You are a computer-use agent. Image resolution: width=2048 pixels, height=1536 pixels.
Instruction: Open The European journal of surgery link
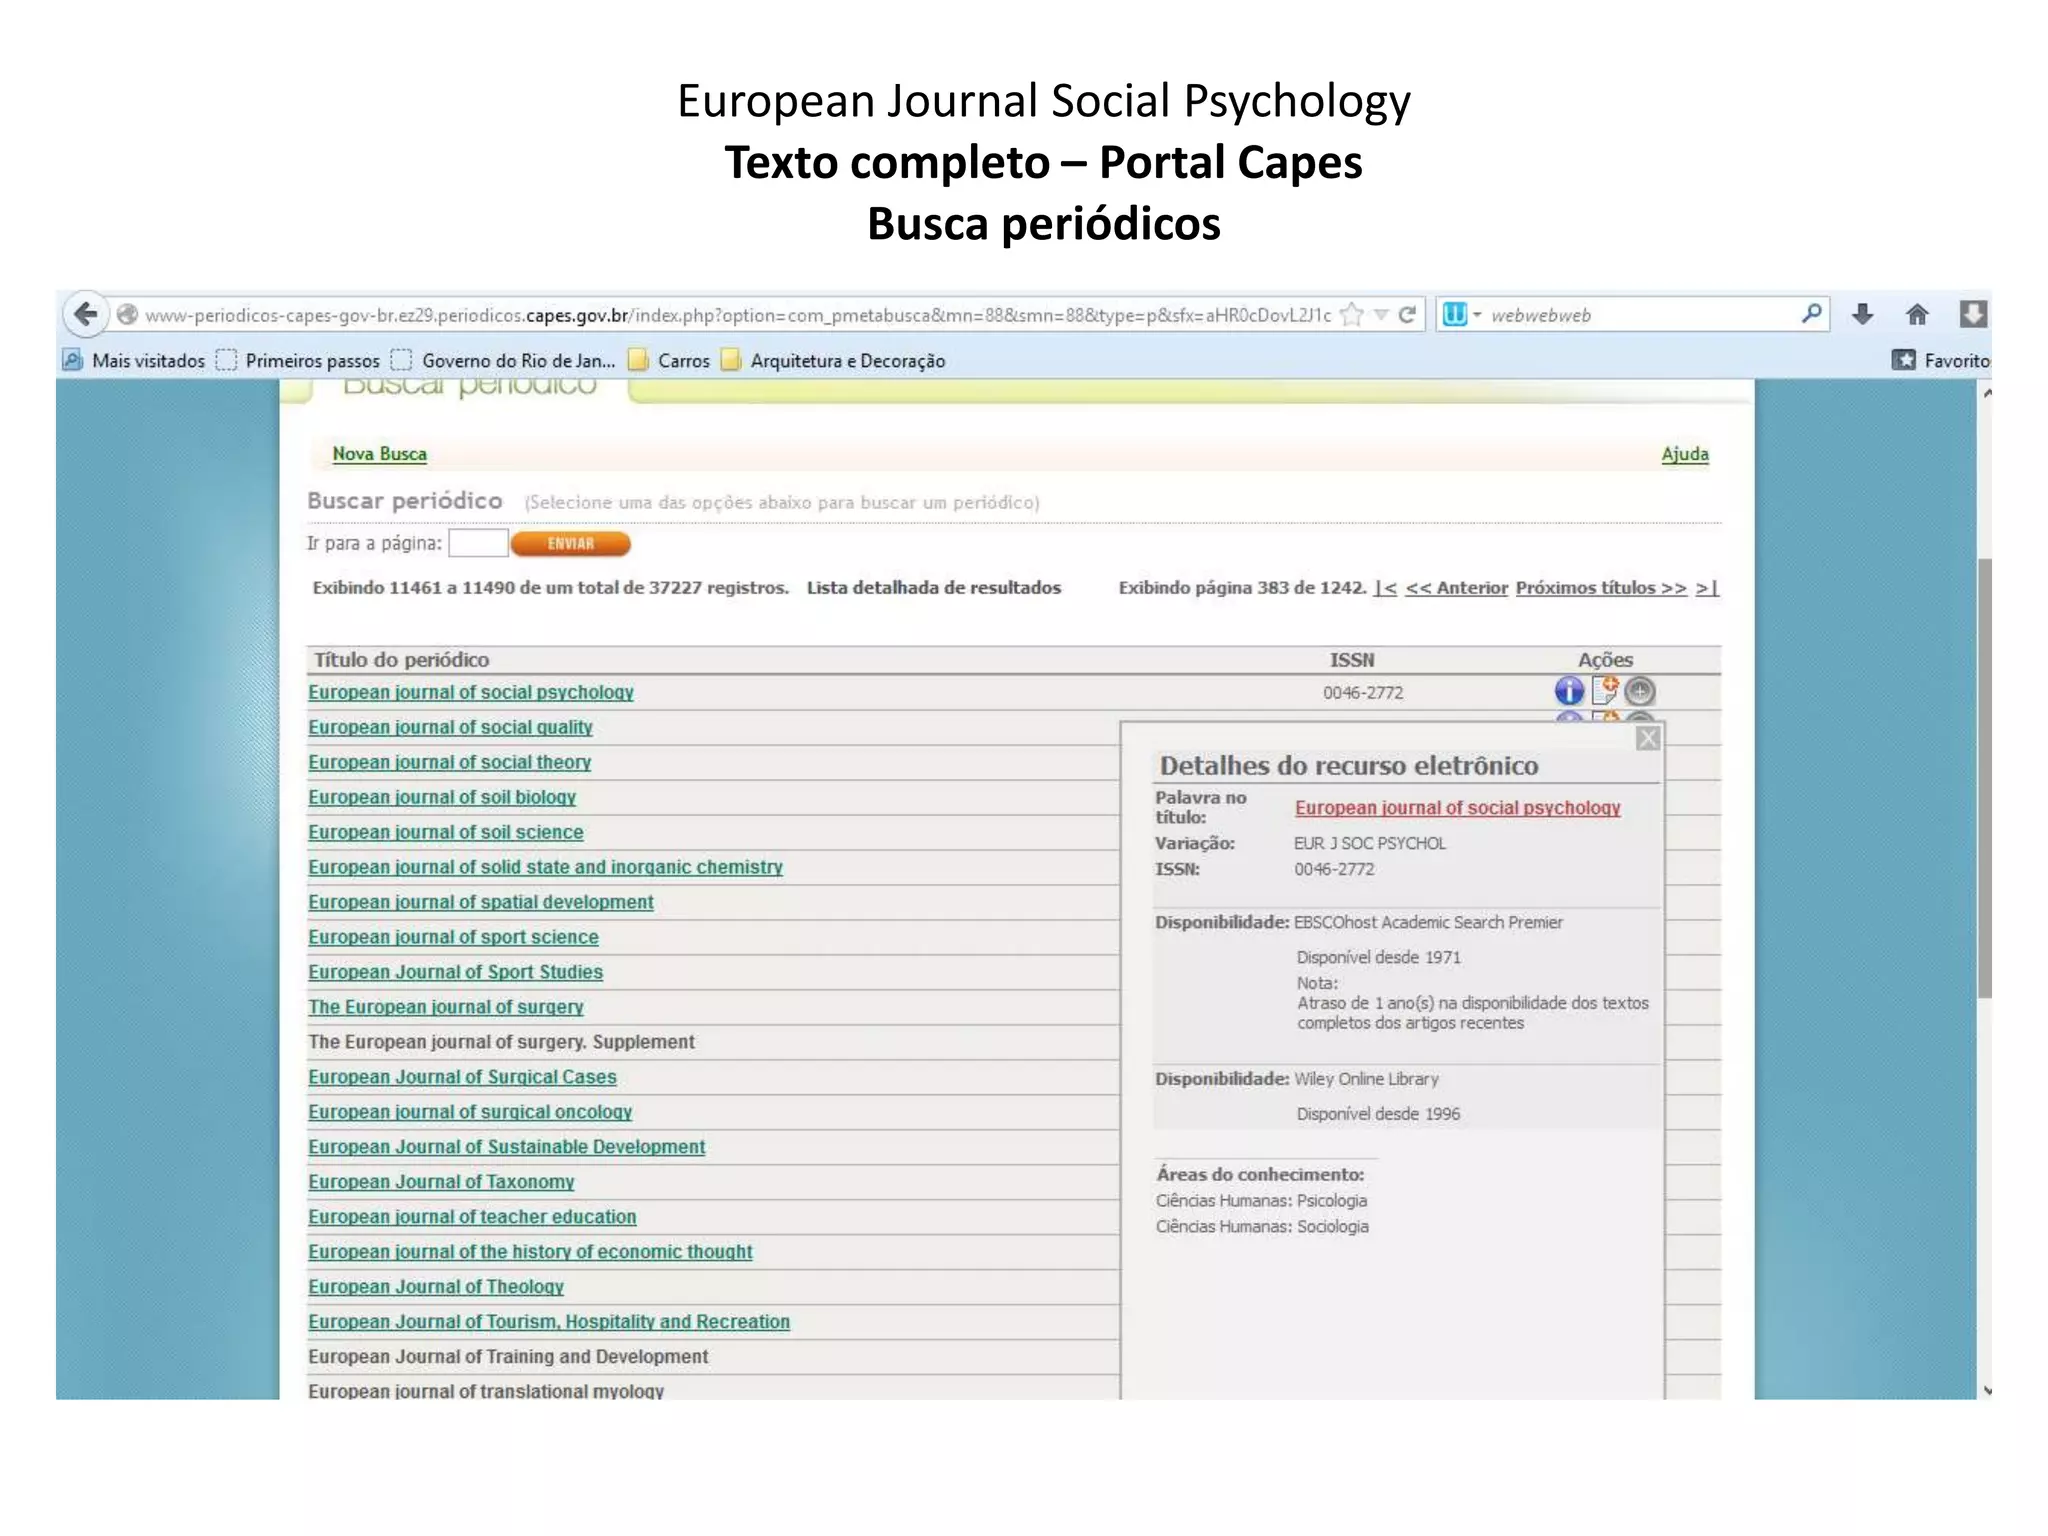click(x=445, y=1008)
